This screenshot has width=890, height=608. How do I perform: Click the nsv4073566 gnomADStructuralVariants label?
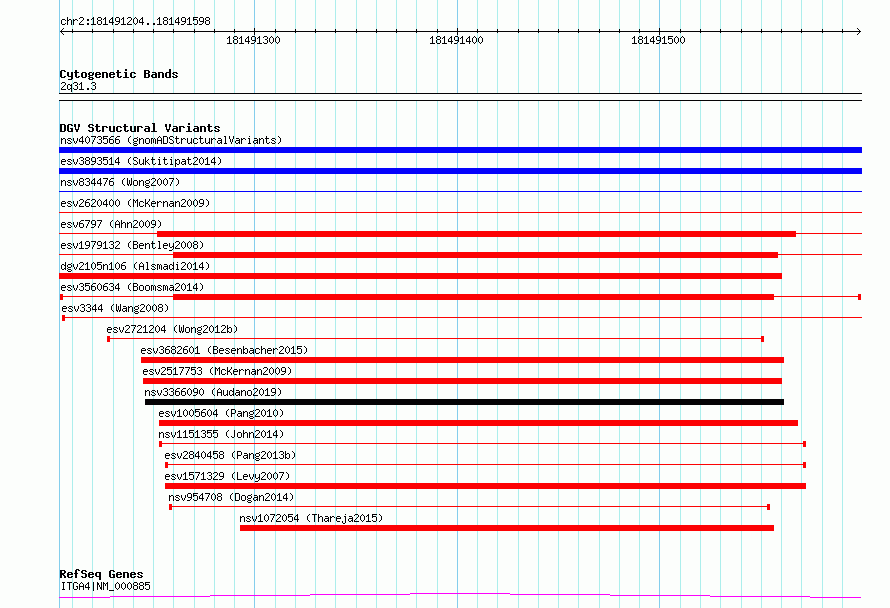171,140
